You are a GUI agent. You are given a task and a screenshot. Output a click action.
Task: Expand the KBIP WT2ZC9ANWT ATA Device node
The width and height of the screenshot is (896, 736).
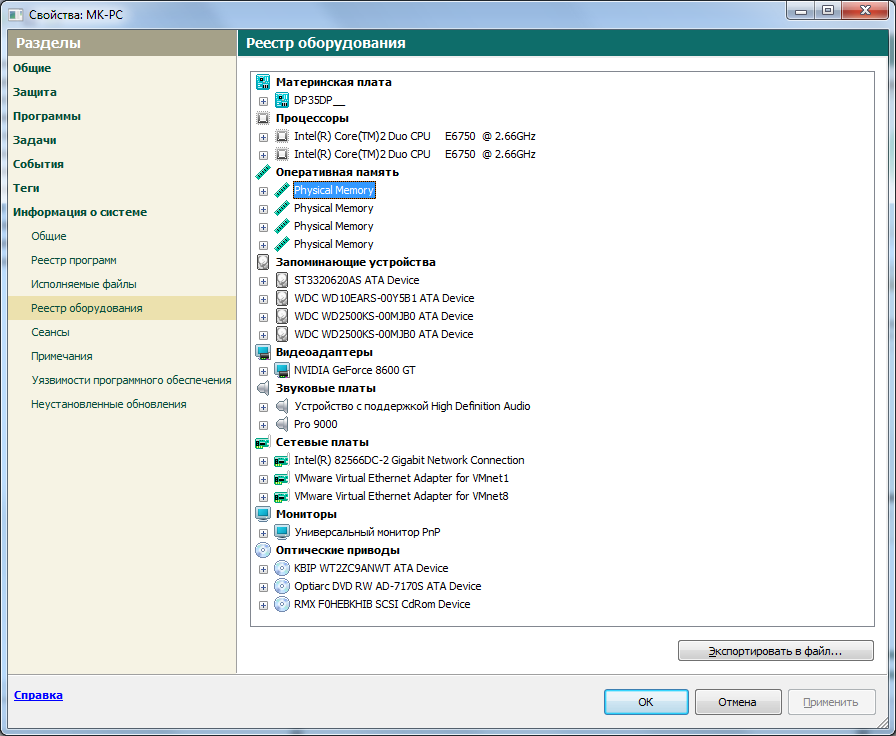pos(263,569)
